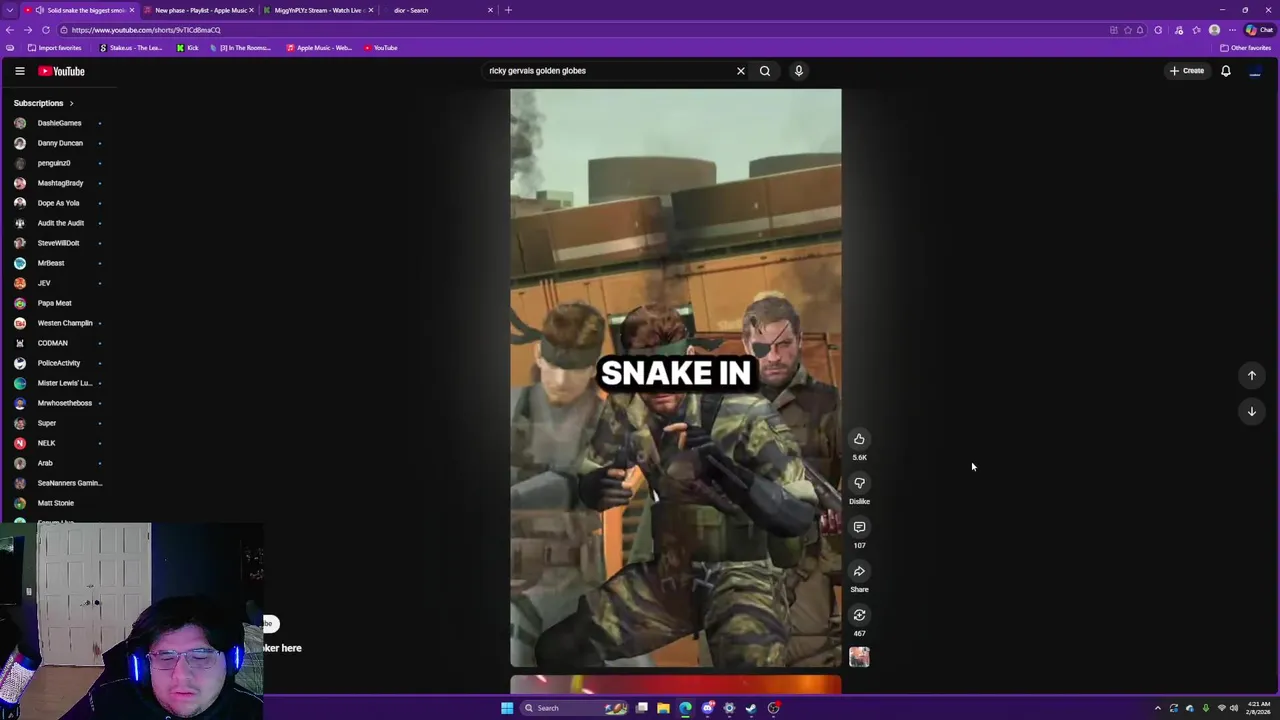
Task: Play or pause the Short video
Action: pos(676,378)
